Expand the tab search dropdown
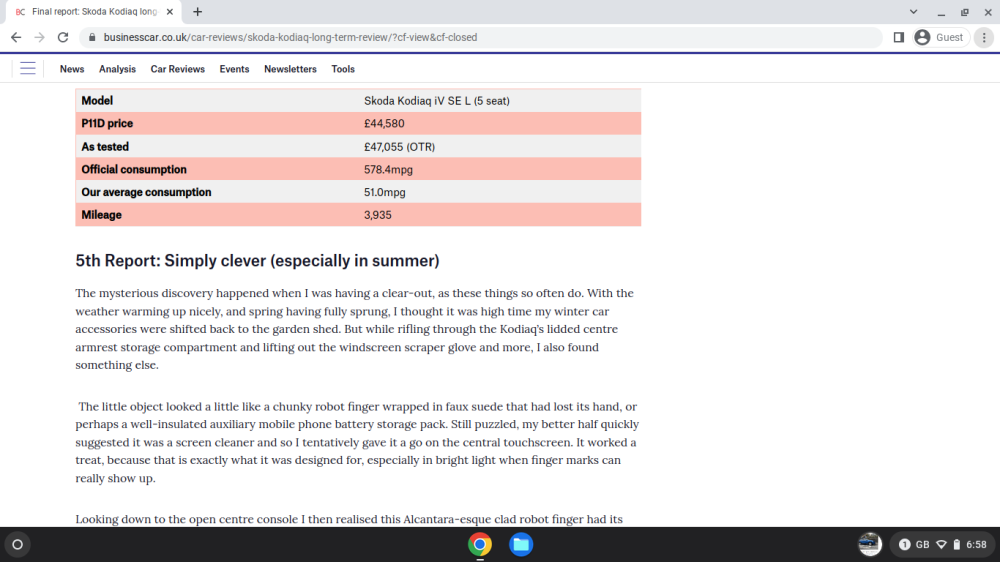Image resolution: width=1000 pixels, height=562 pixels. tap(913, 11)
